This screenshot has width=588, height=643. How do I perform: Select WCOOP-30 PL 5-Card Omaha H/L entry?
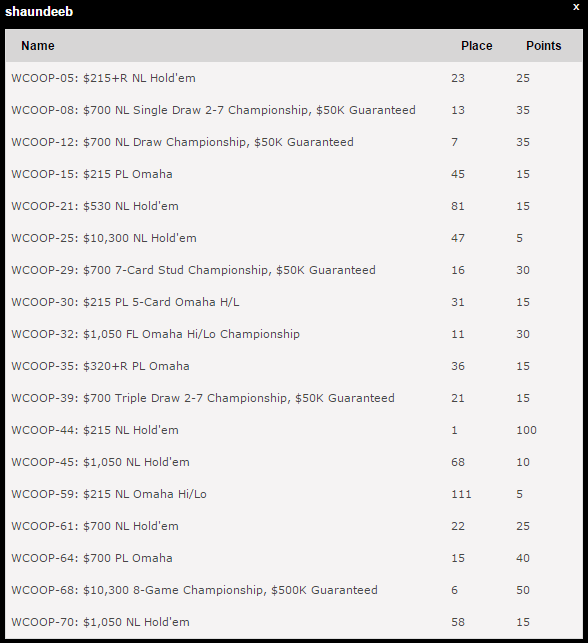click(x=294, y=302)
